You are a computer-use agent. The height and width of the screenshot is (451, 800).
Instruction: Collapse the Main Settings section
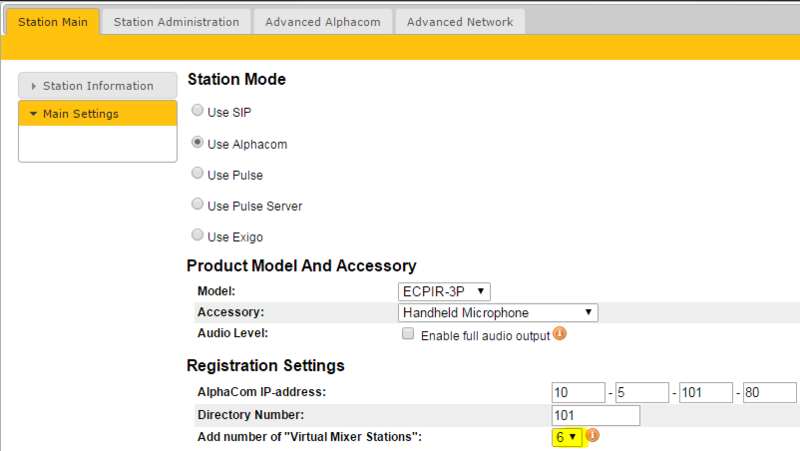pos(97,114)
